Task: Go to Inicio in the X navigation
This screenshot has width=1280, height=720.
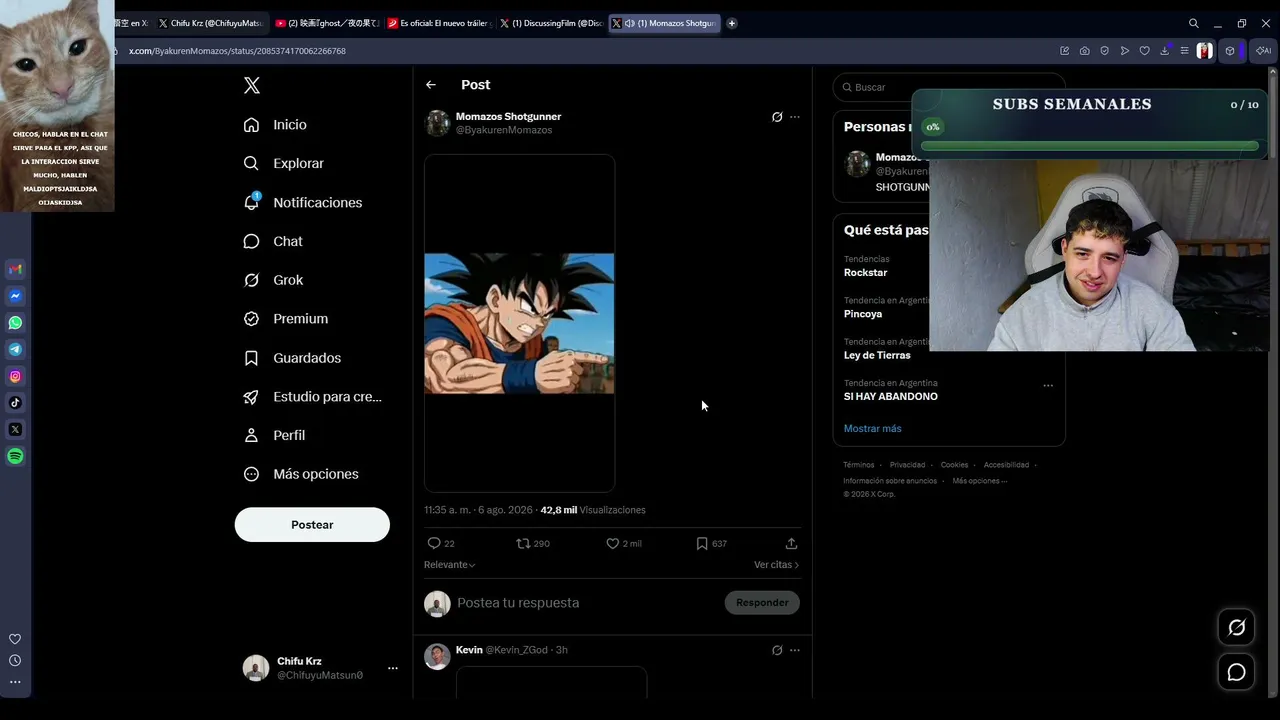Action: coord(275,125)
